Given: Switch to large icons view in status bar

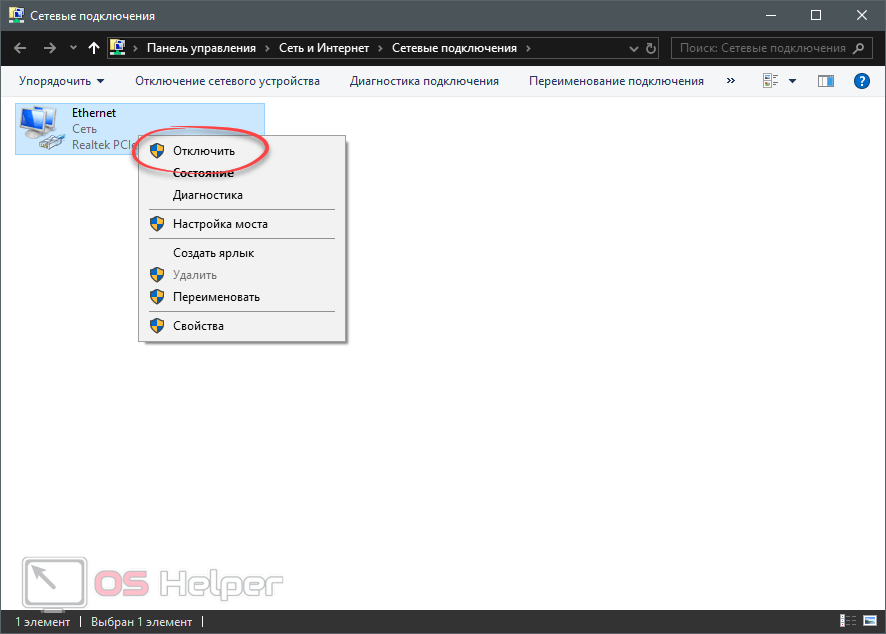Looking at the screenshot, I should pyautogui.click(x=870, y=621).
